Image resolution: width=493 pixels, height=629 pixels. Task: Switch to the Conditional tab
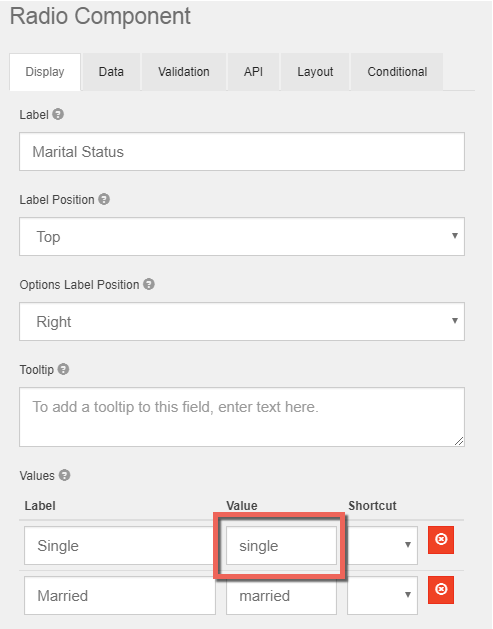click(397, 72)
